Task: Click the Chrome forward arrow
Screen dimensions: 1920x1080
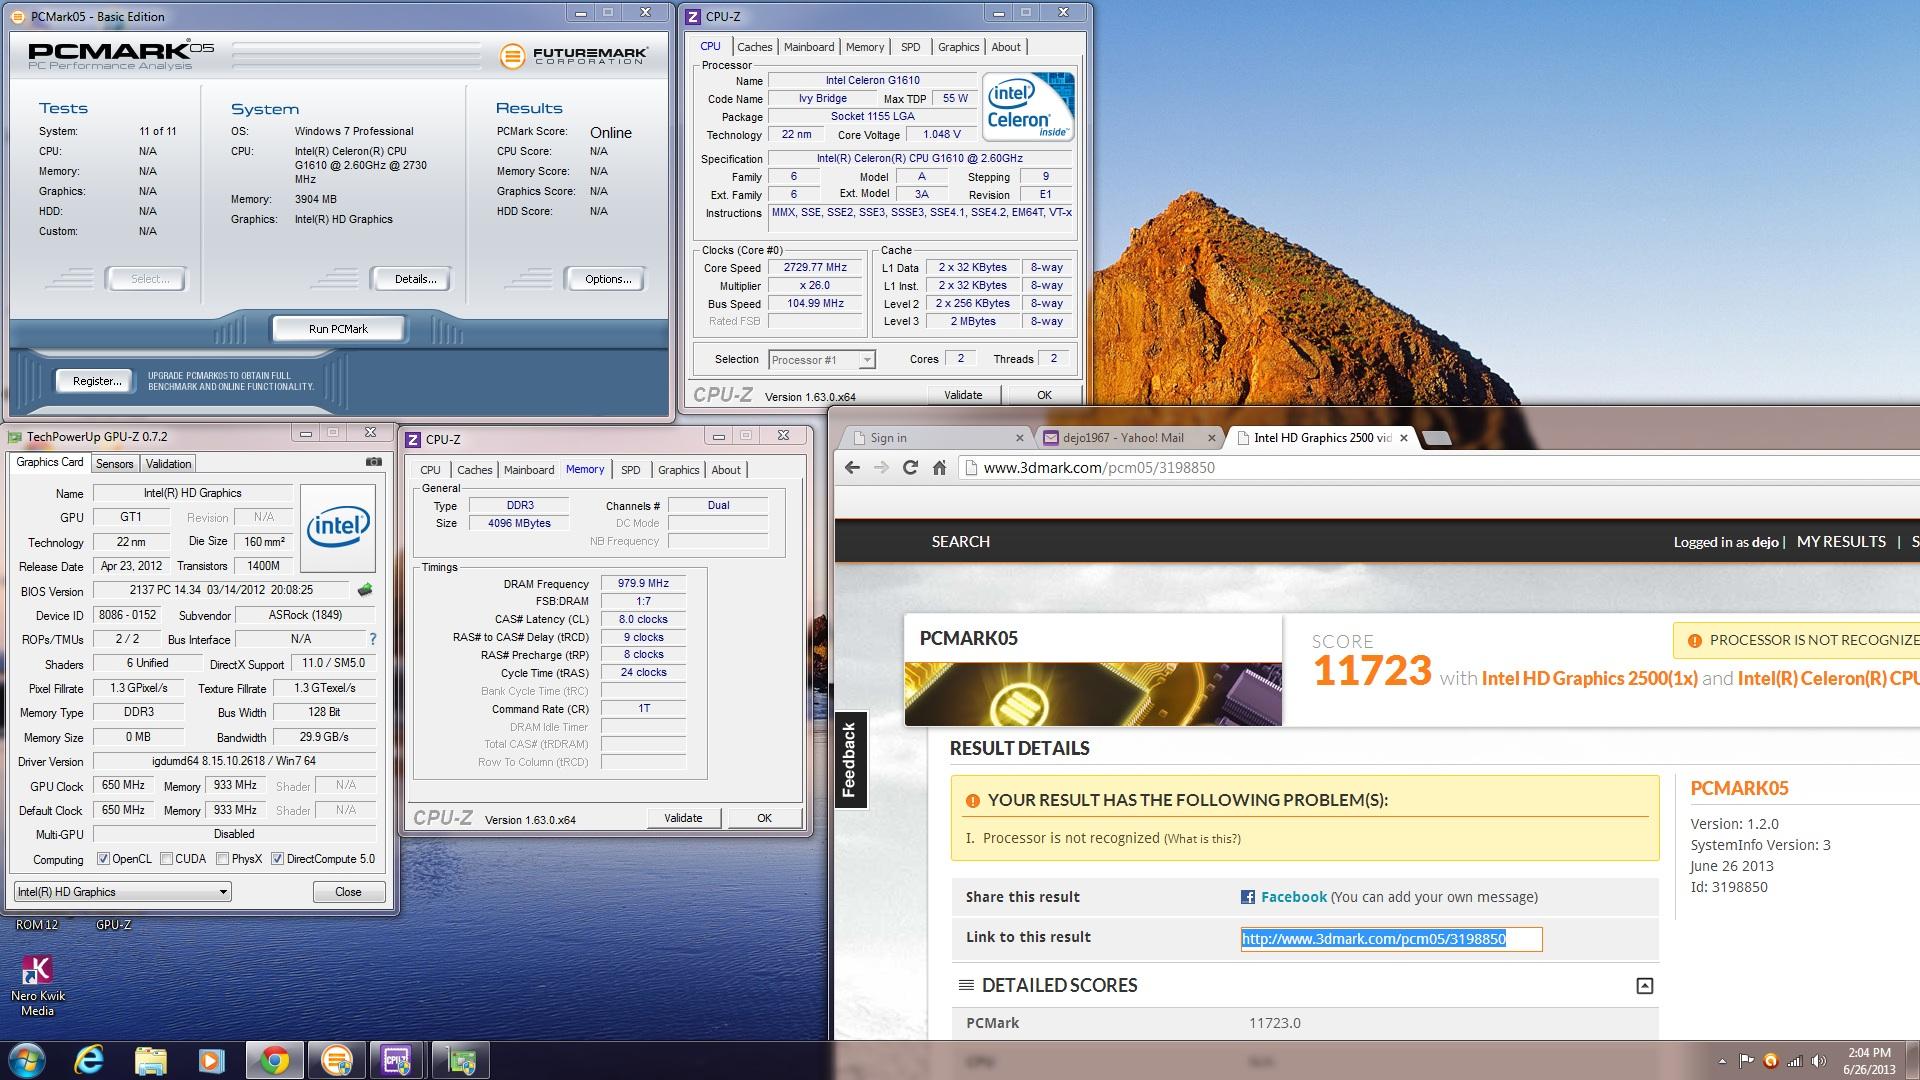Action: (881, 467)
